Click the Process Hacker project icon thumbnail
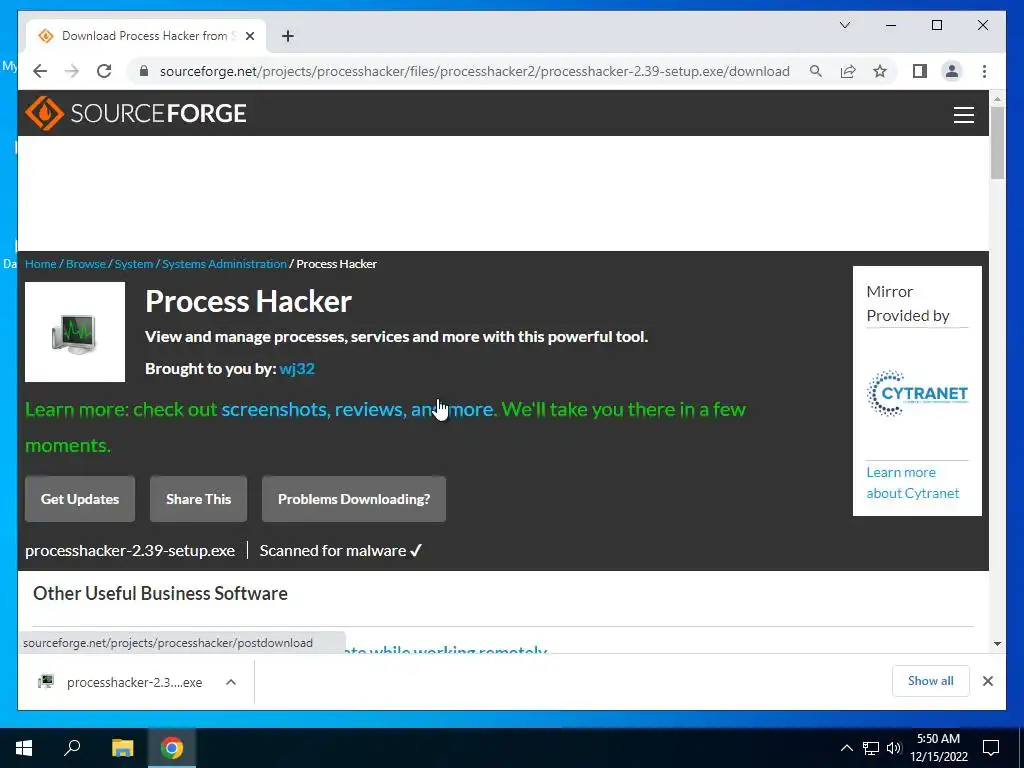Image resolution: width=1024 pixels, height=768 pixels. [x=75, y=332]
